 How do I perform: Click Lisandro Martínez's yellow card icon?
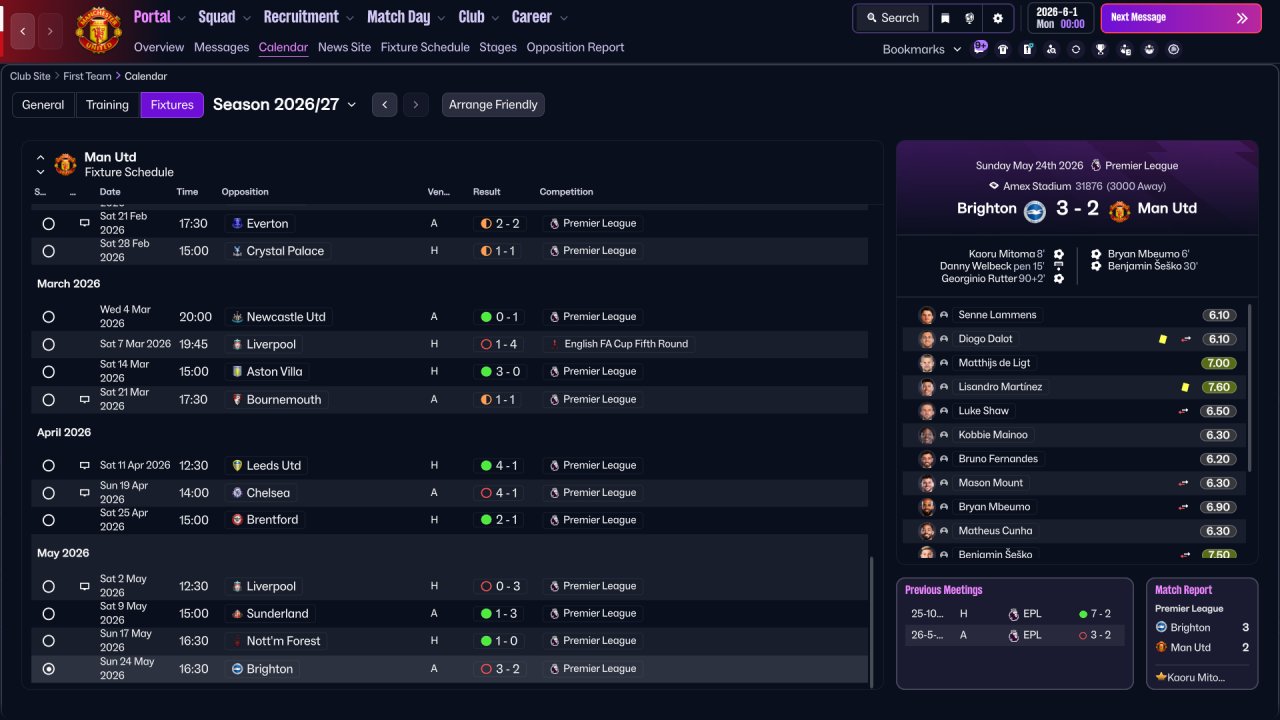[1185, 387]
